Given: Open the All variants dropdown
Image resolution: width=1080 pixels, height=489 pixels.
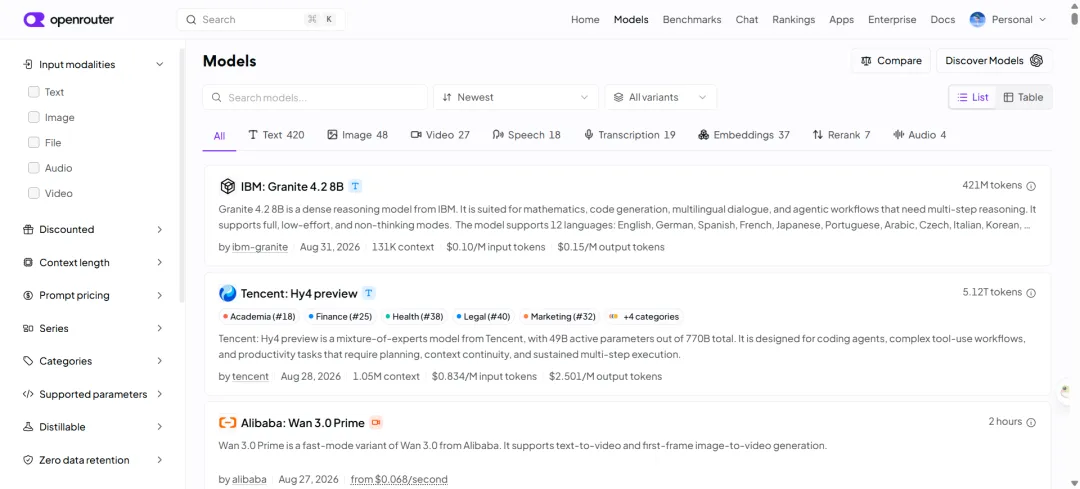Looking at the screenshot, I should [661, 97].
